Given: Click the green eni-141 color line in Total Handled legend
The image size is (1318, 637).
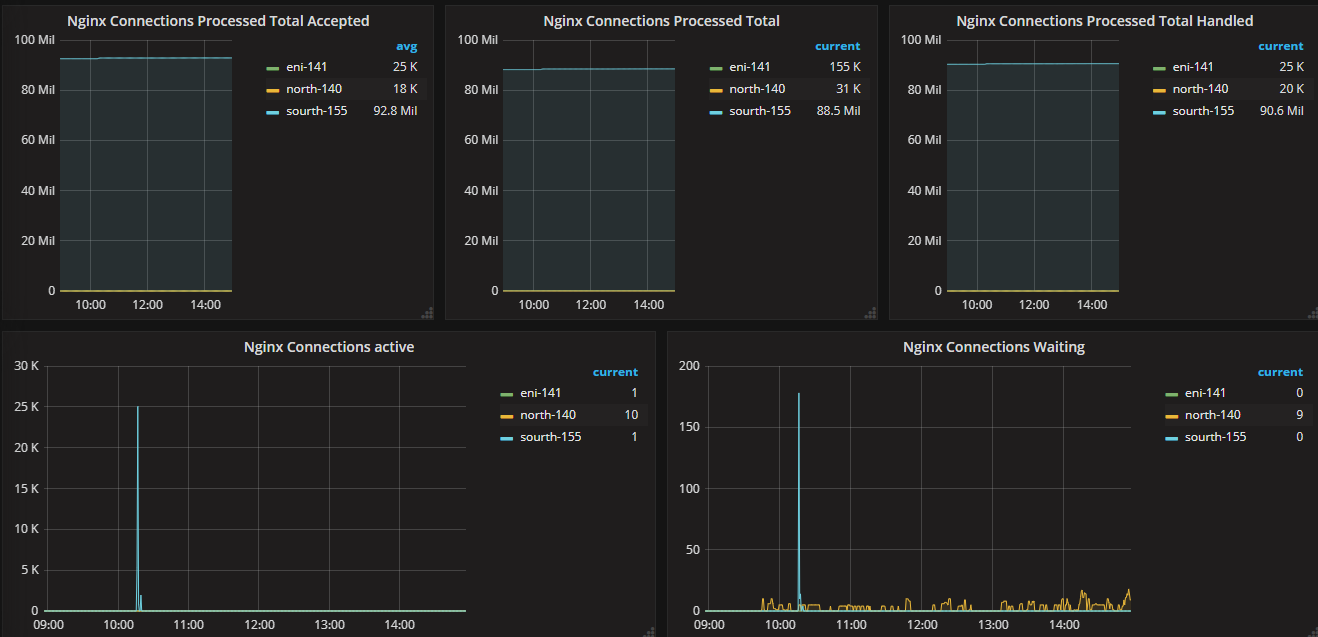Looking at the screenshot, I should [x=1159, y=68].
